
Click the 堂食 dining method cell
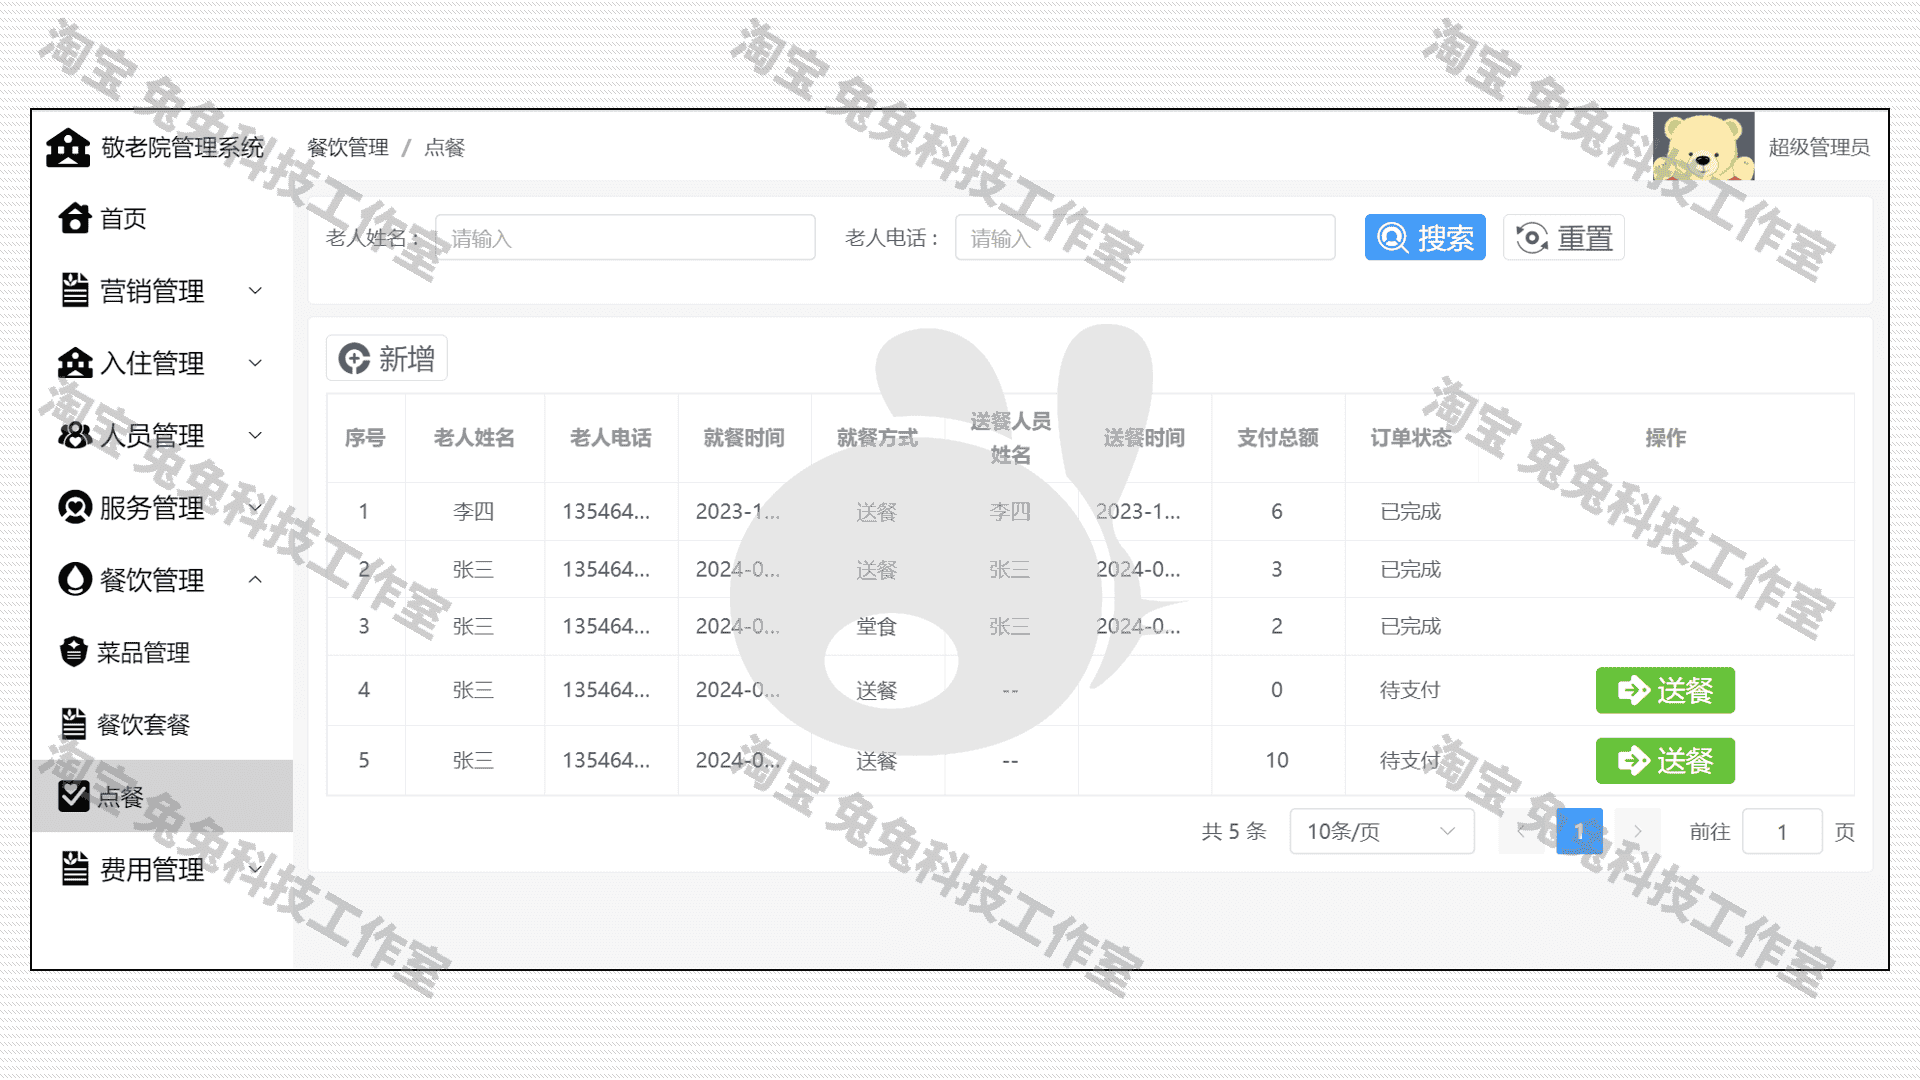(x=877, y=627)
